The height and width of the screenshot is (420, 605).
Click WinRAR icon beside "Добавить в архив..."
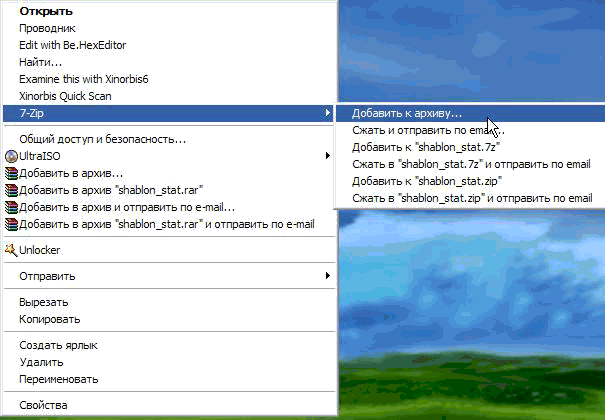tap(12, 174)
